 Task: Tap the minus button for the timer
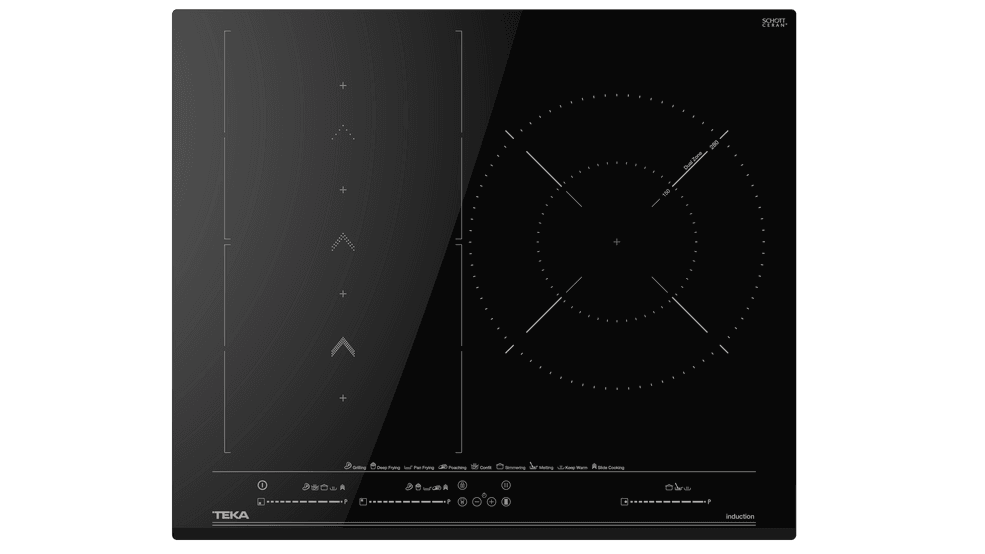pyautogui.click(x=477, y=501)
